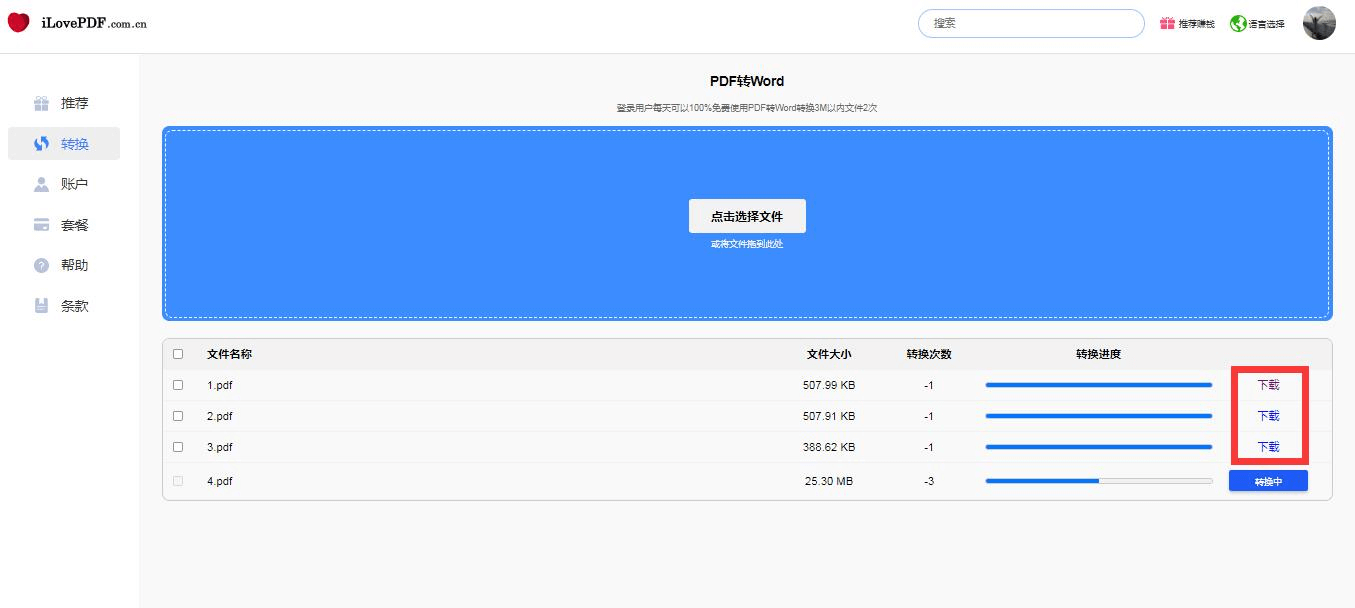Click the convert arrows icon in sidebar
Viewport: 1355px width, 608px height.
pyautogui.click(x=41, y=144)
